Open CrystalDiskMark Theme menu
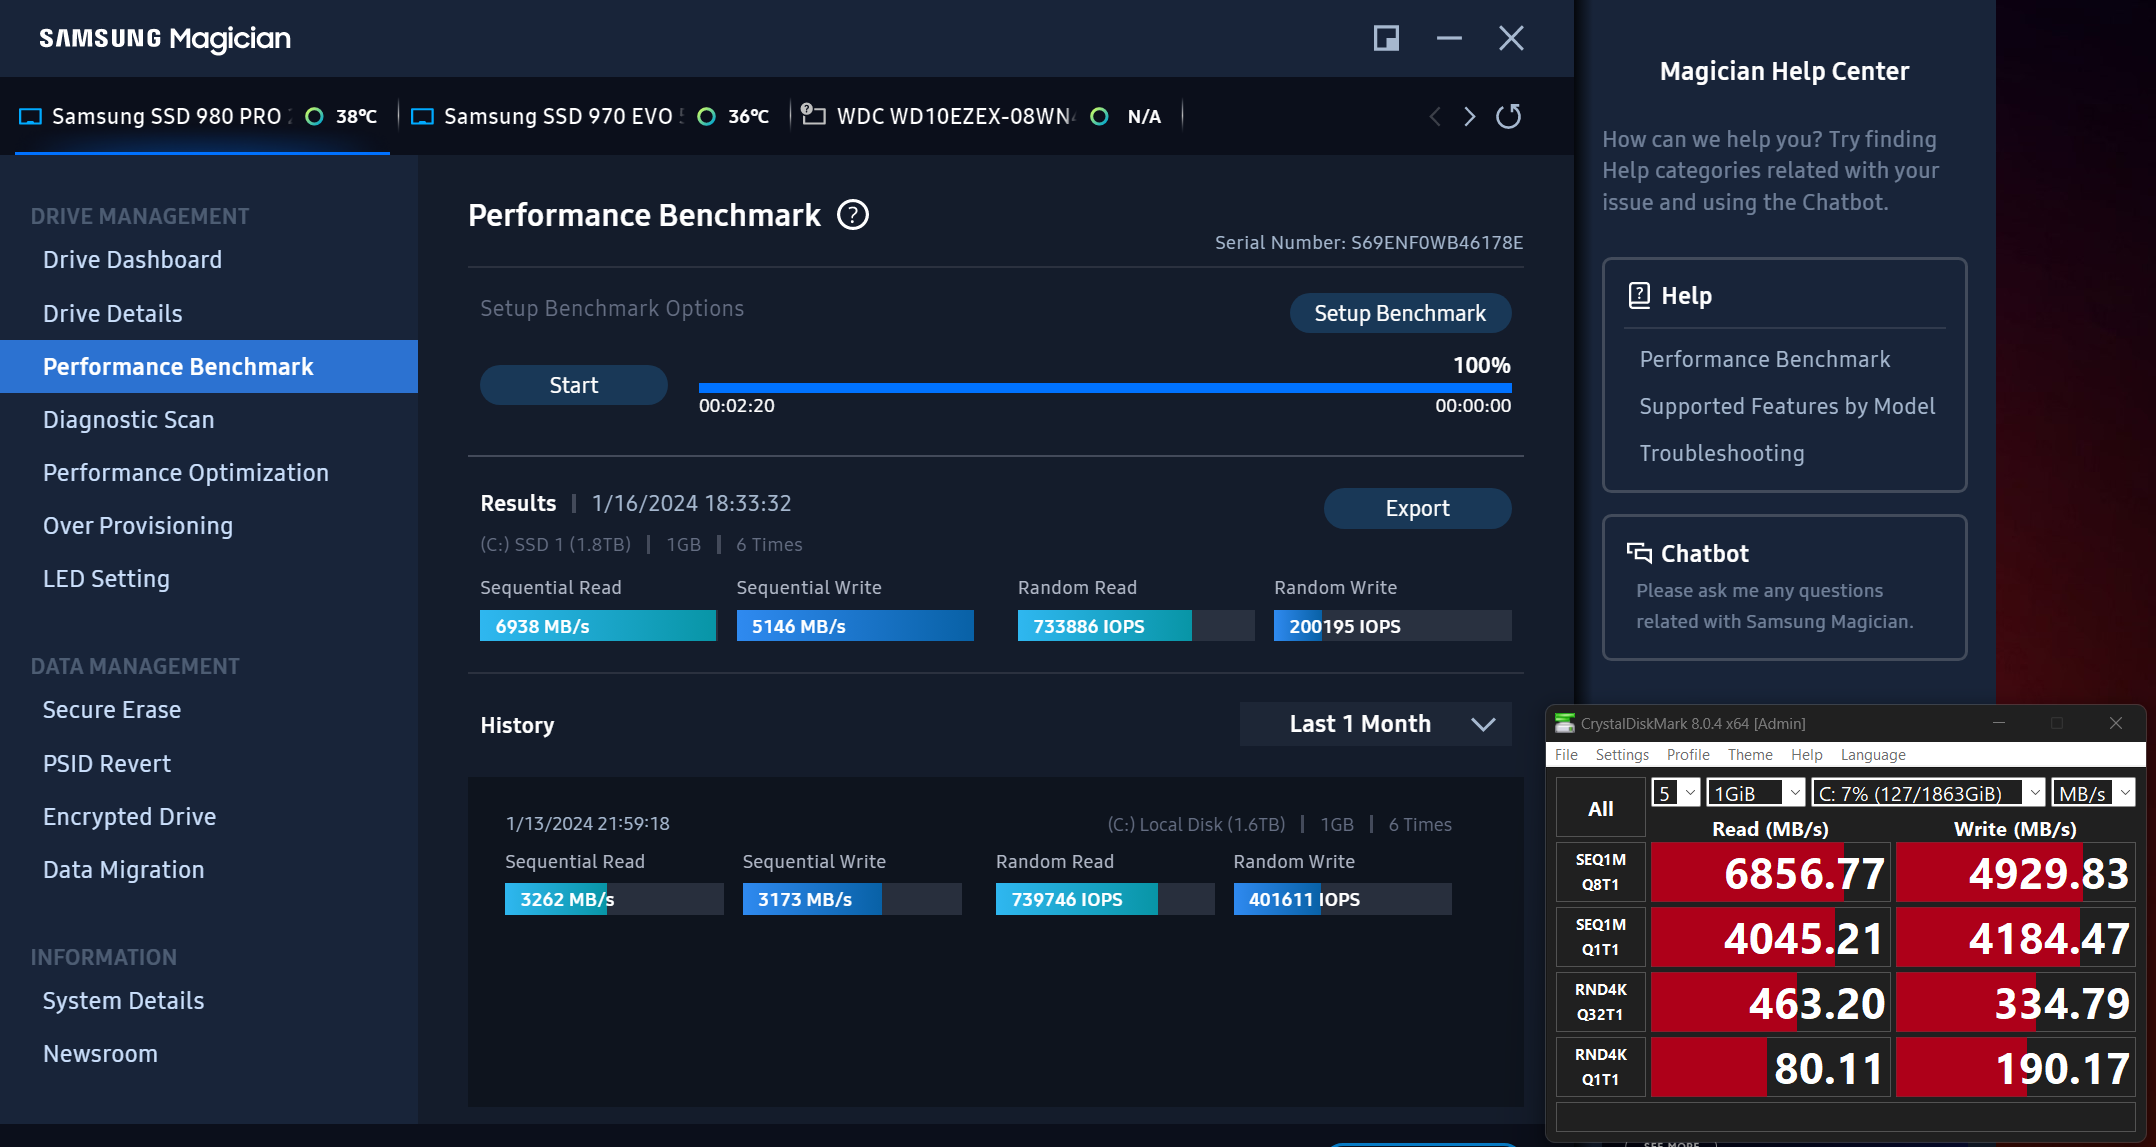 pos(1750,755)
